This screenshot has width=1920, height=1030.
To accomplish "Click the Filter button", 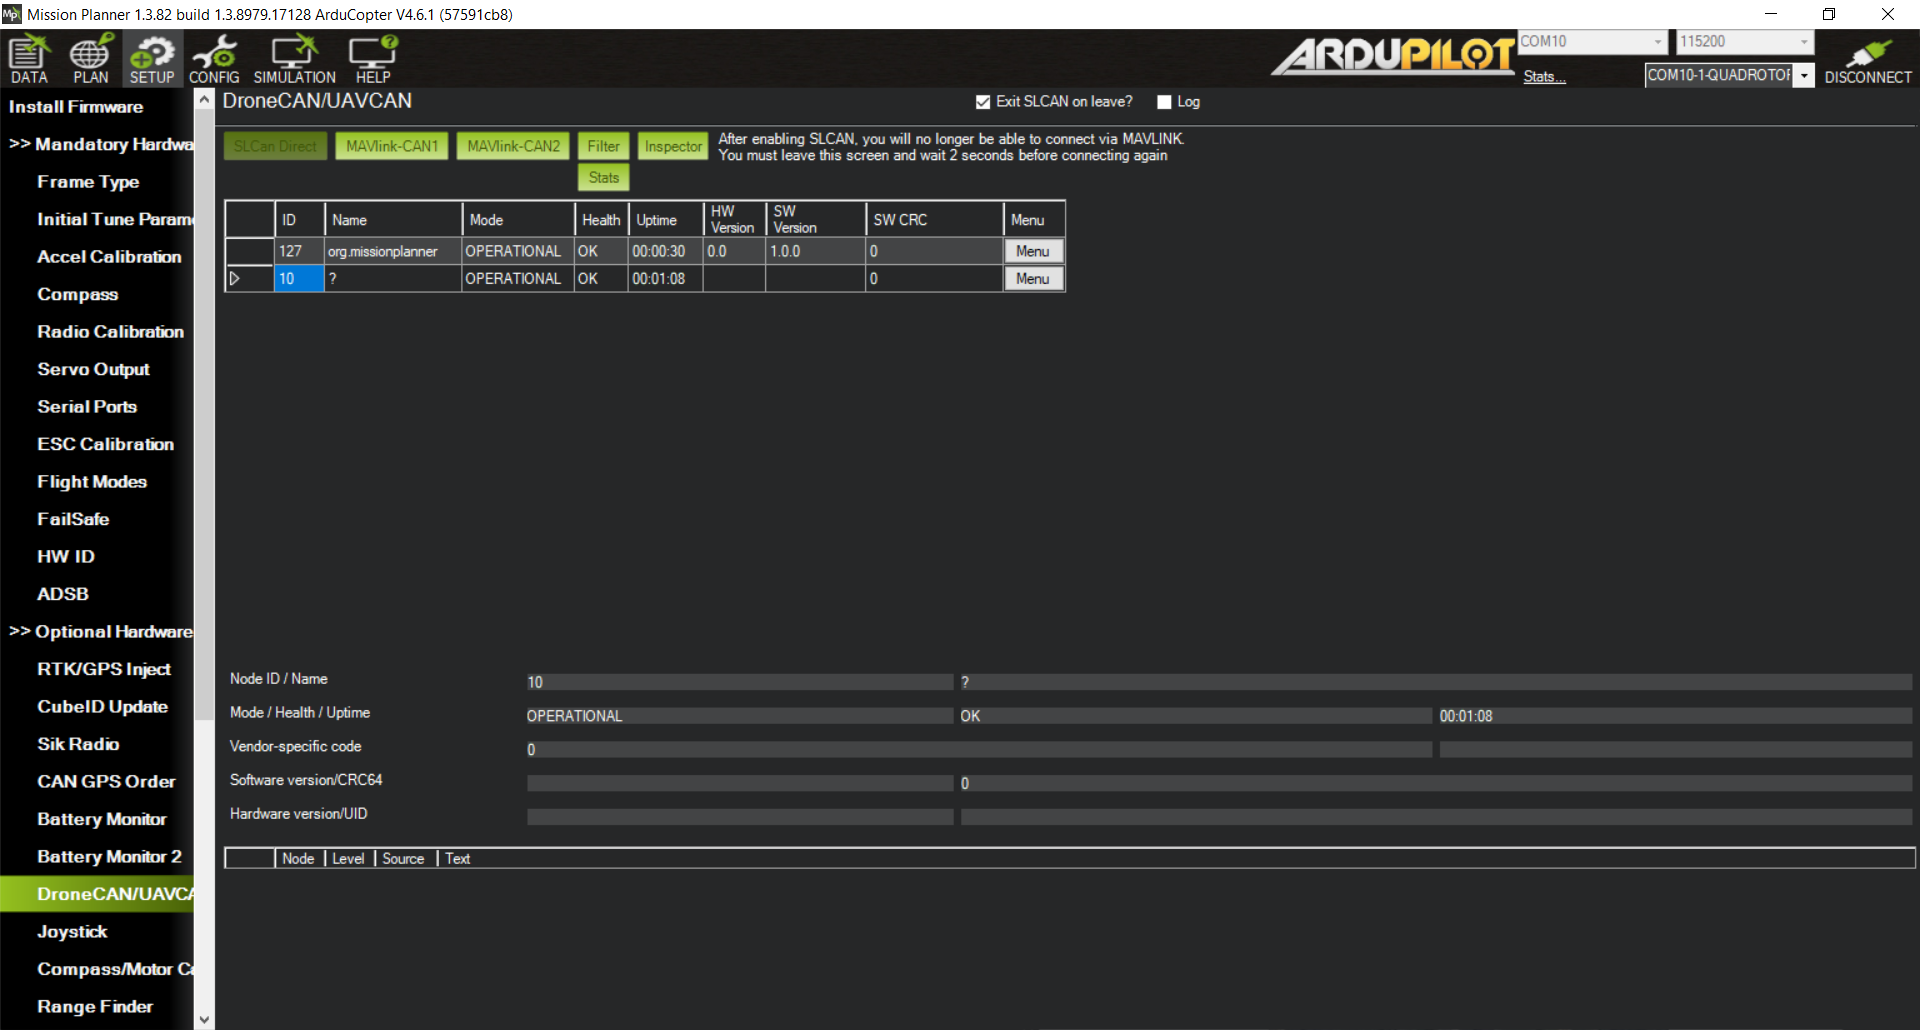I will (x=603, y=146).
